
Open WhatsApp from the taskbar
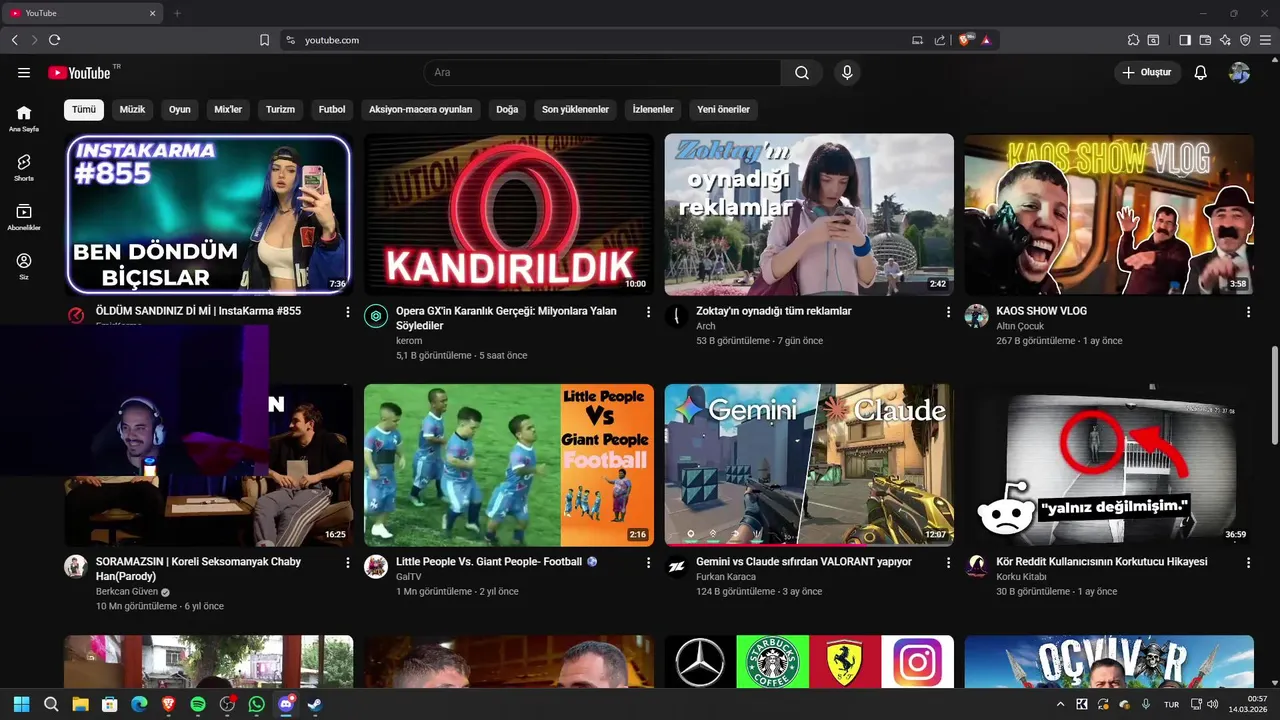(x=256, y=704)
